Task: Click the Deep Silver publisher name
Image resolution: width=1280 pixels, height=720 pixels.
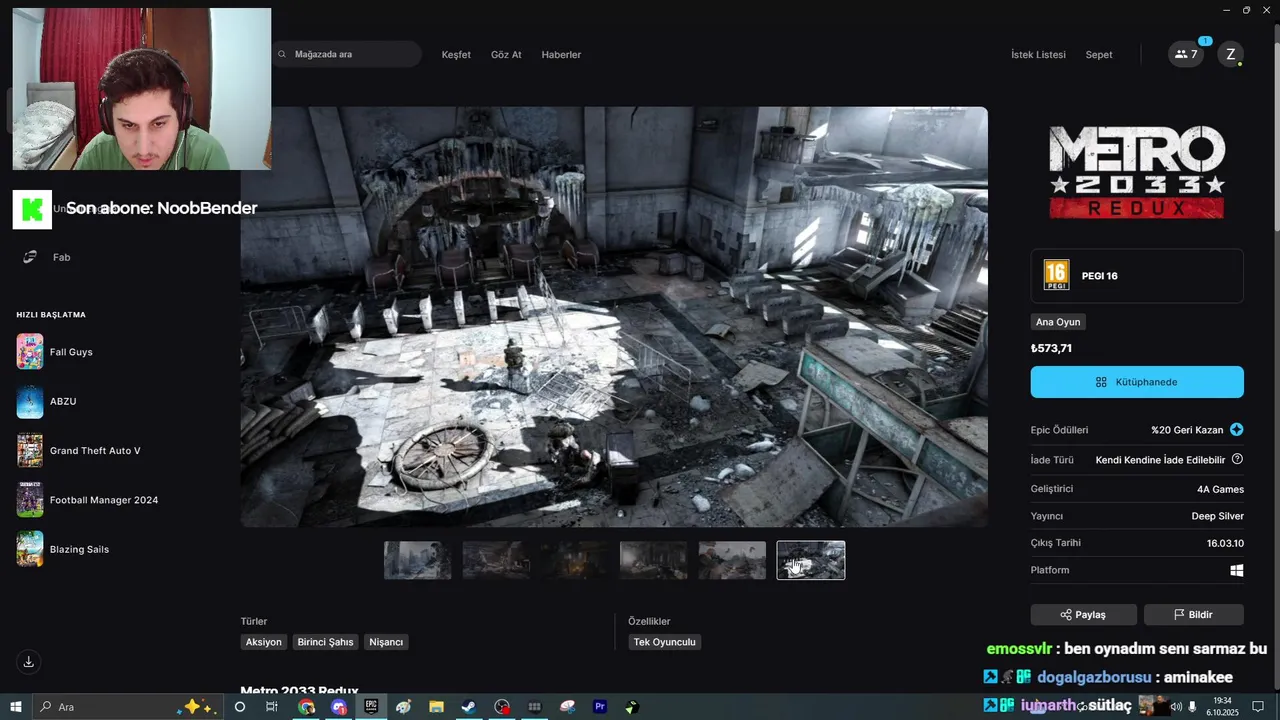Action: point(1217,516)
